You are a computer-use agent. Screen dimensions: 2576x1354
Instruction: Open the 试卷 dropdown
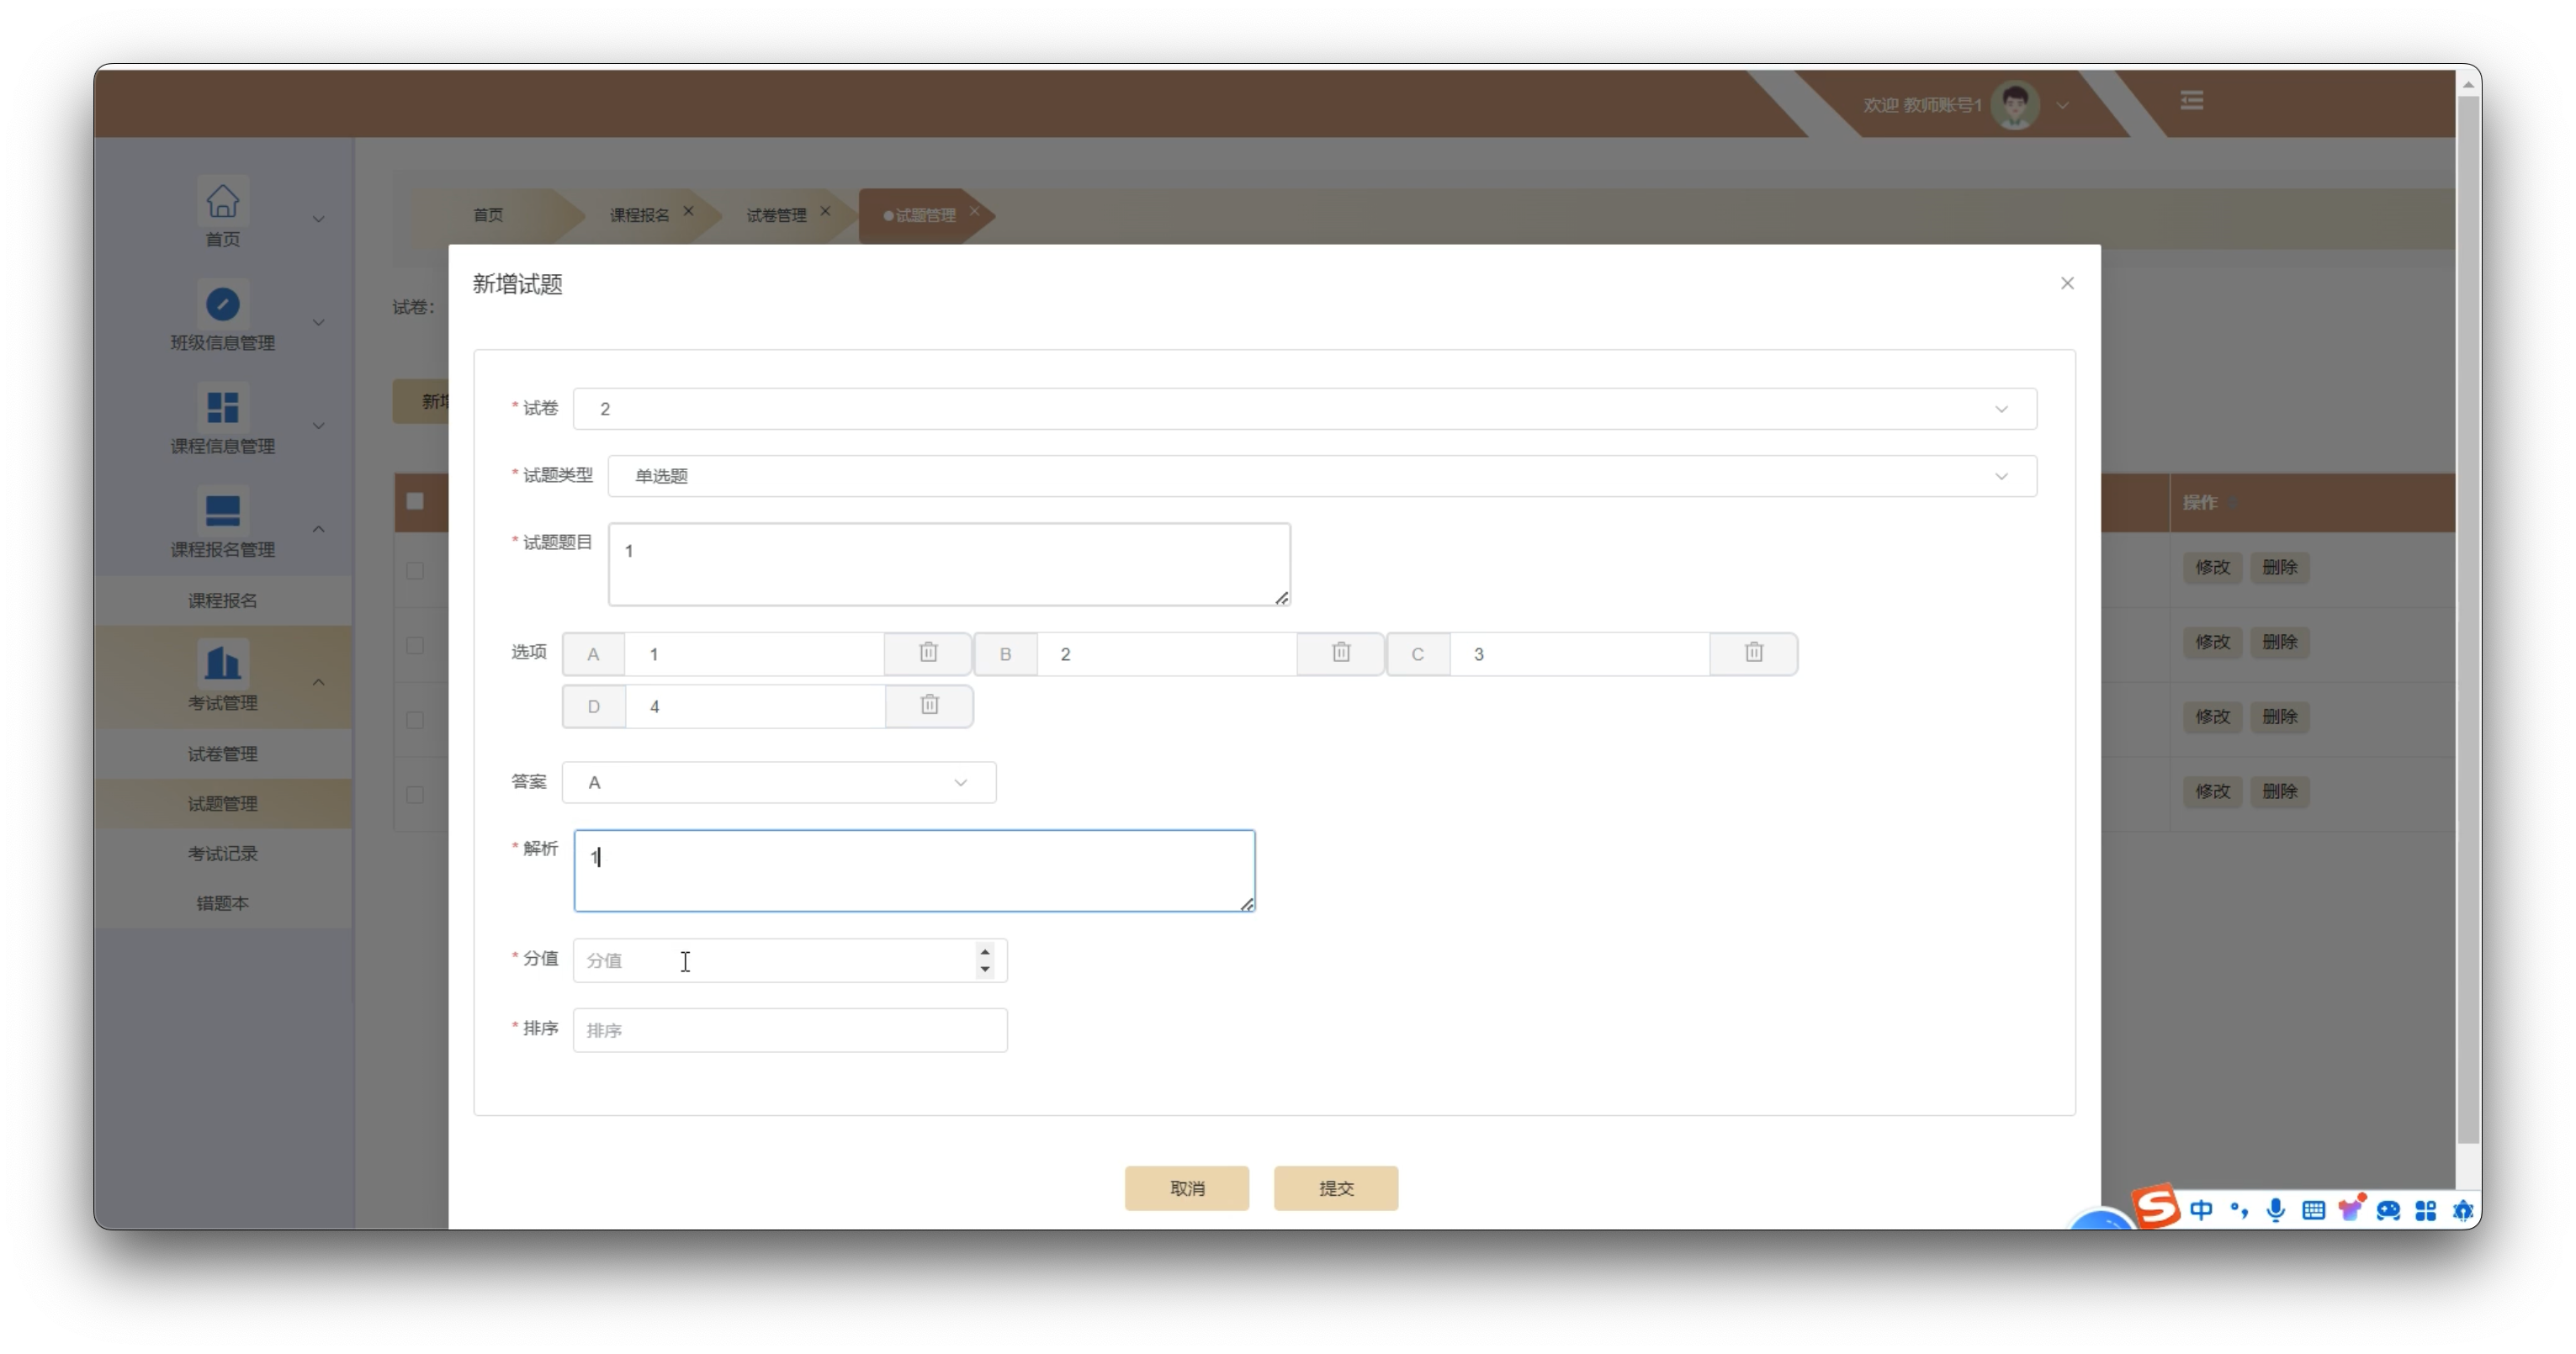(x=1304, y=409)
